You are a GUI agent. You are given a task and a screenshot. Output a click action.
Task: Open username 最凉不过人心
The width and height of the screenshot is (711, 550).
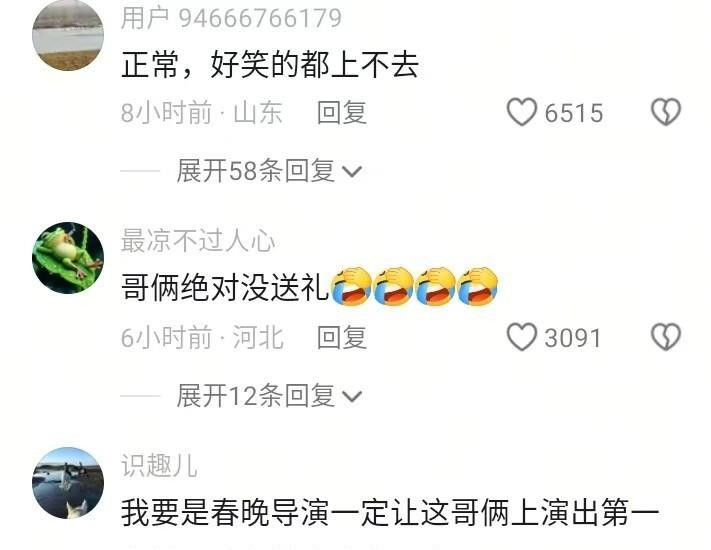(x=198, y=241)
